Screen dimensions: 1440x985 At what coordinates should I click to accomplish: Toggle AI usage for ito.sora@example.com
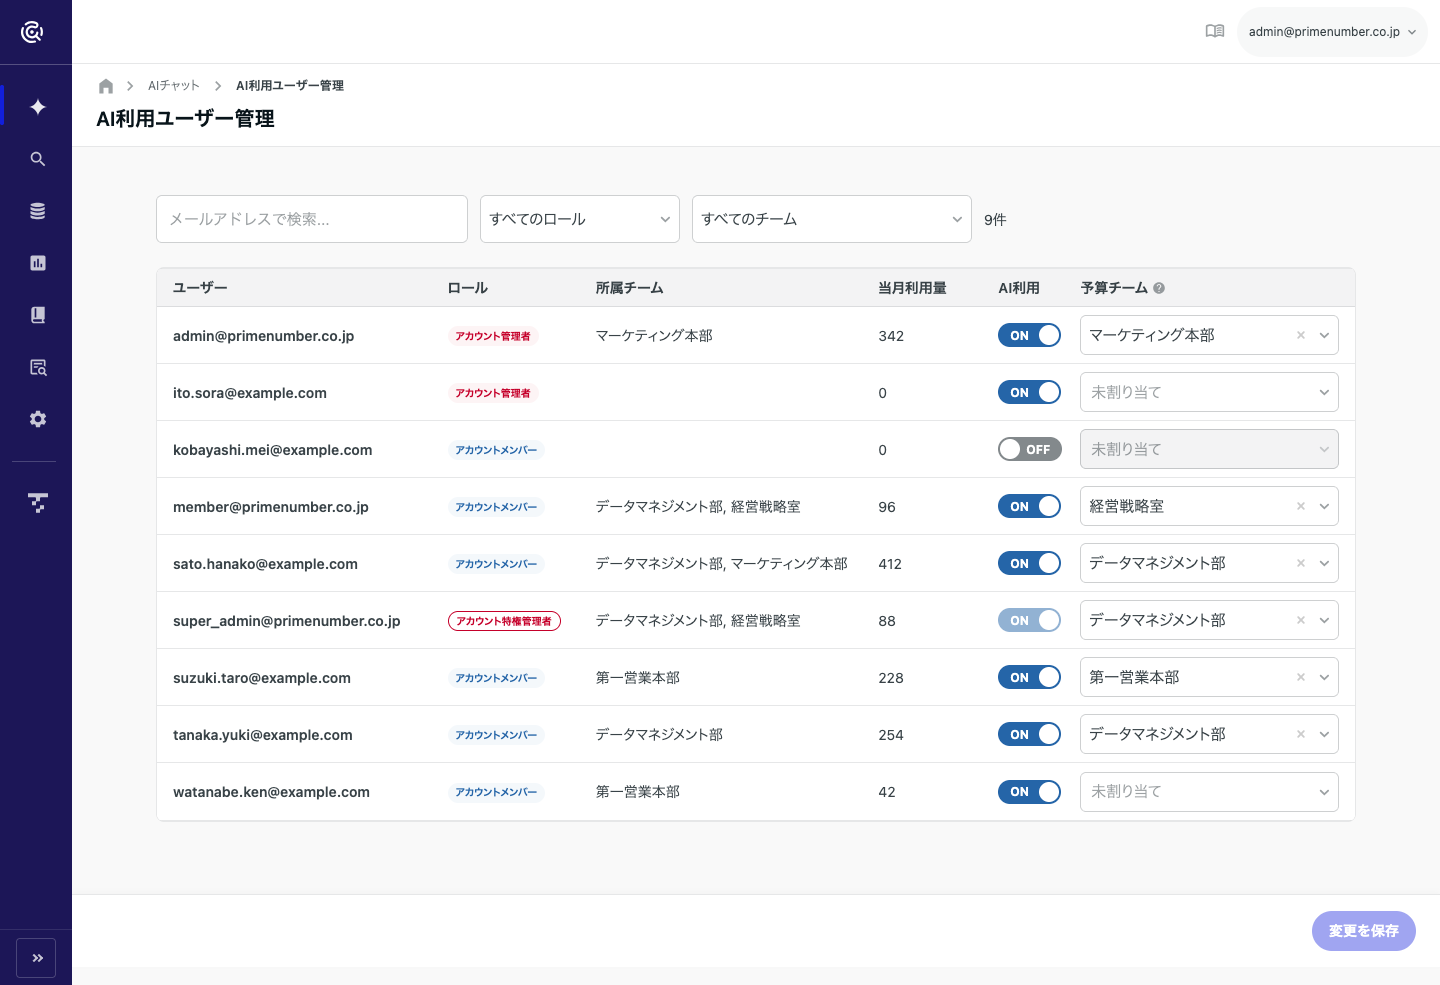(x=1029, y=392)
